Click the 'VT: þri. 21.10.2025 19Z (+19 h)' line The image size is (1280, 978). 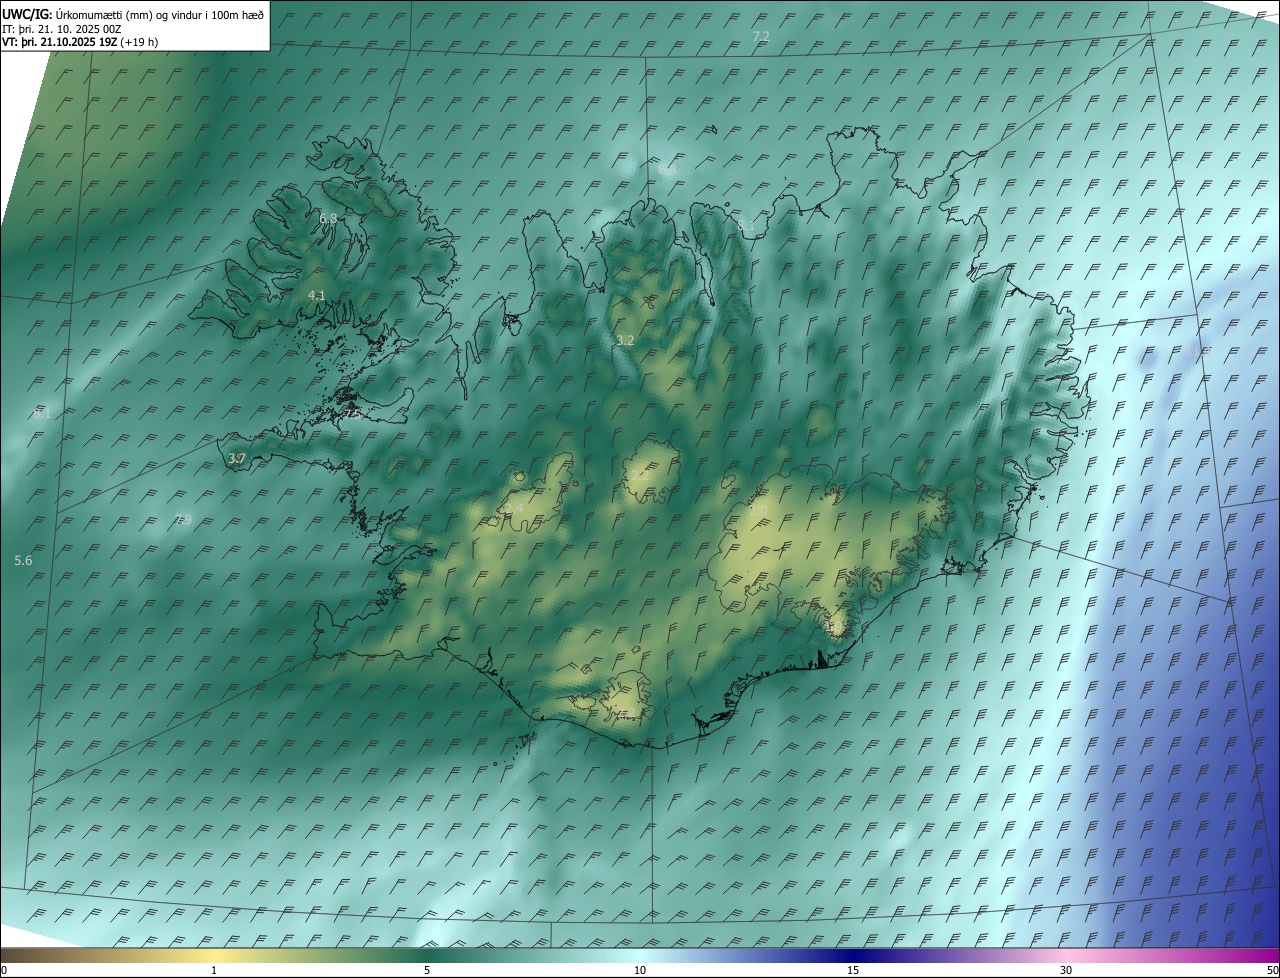(80, 42)
